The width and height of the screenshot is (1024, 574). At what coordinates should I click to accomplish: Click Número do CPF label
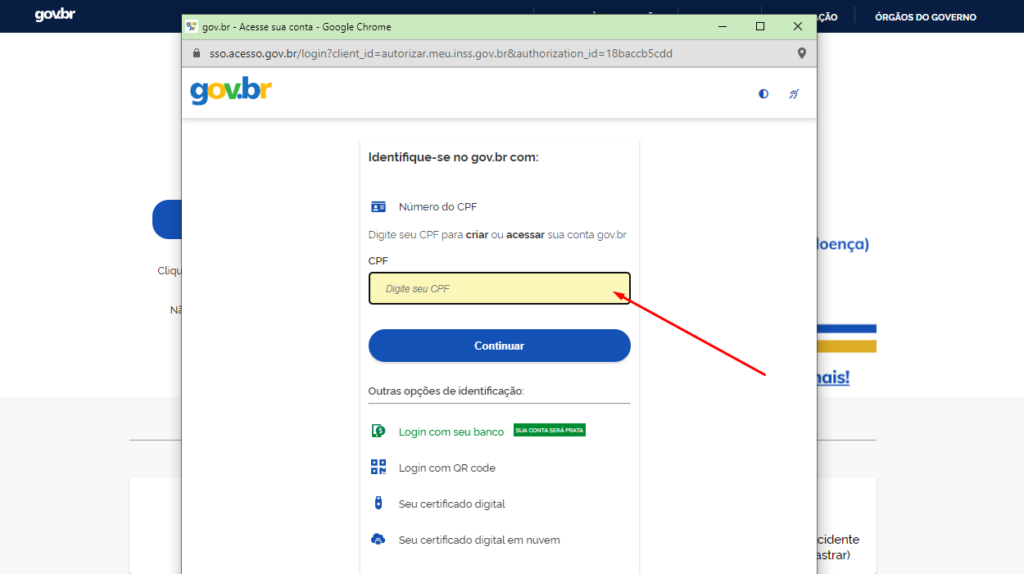click(x=438, y=207)
